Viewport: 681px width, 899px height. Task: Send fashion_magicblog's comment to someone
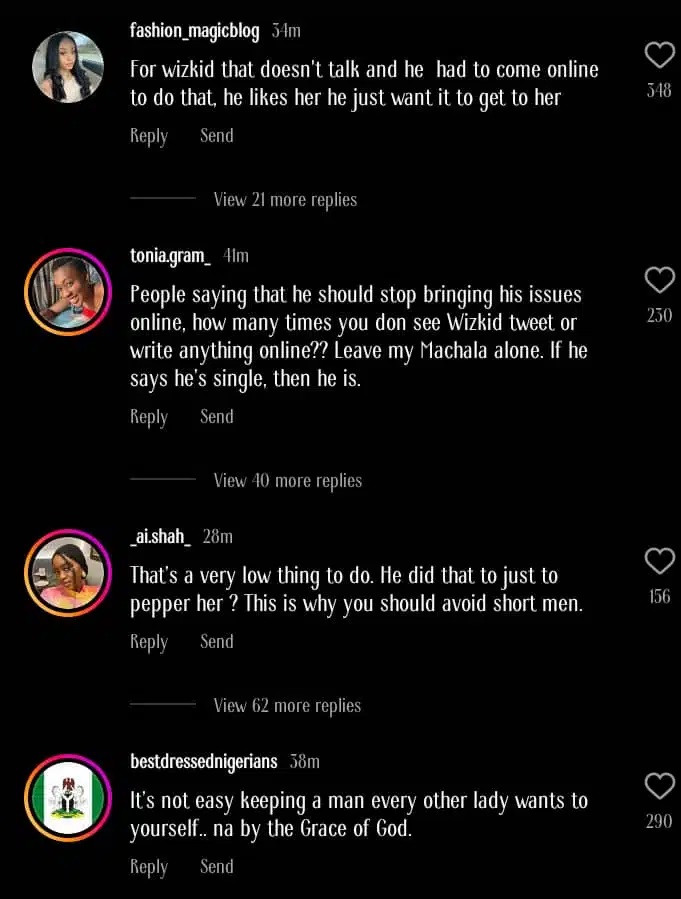pos(216,136)
